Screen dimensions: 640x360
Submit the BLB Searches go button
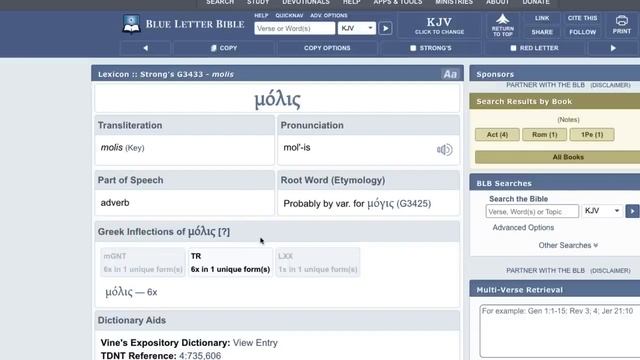[632, 211]
